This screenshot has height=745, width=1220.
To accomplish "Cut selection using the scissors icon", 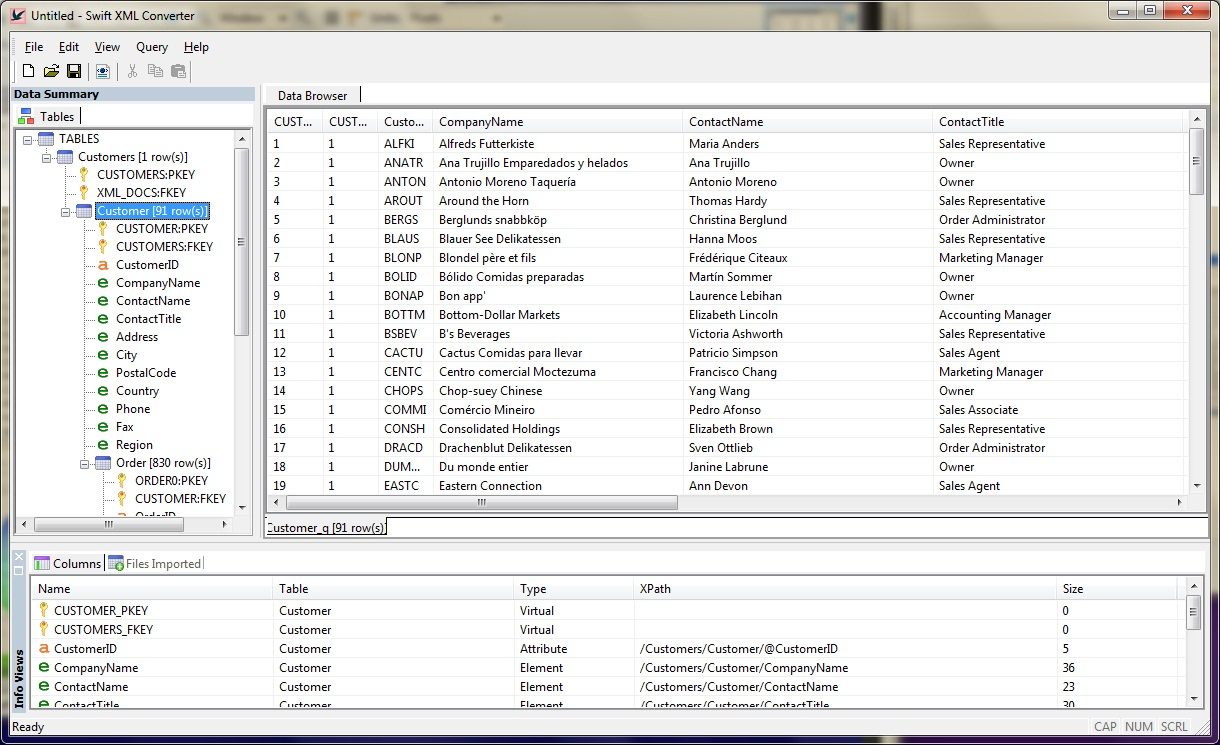I will [x=132, y=70].
